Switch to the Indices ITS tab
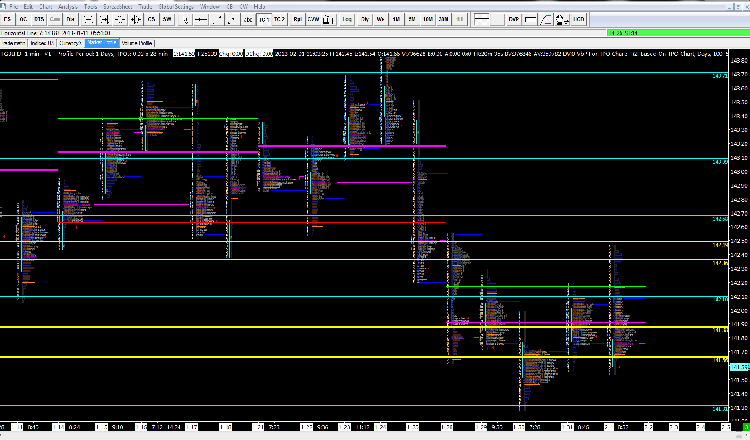The image size is (750, 440). point(41,44)
